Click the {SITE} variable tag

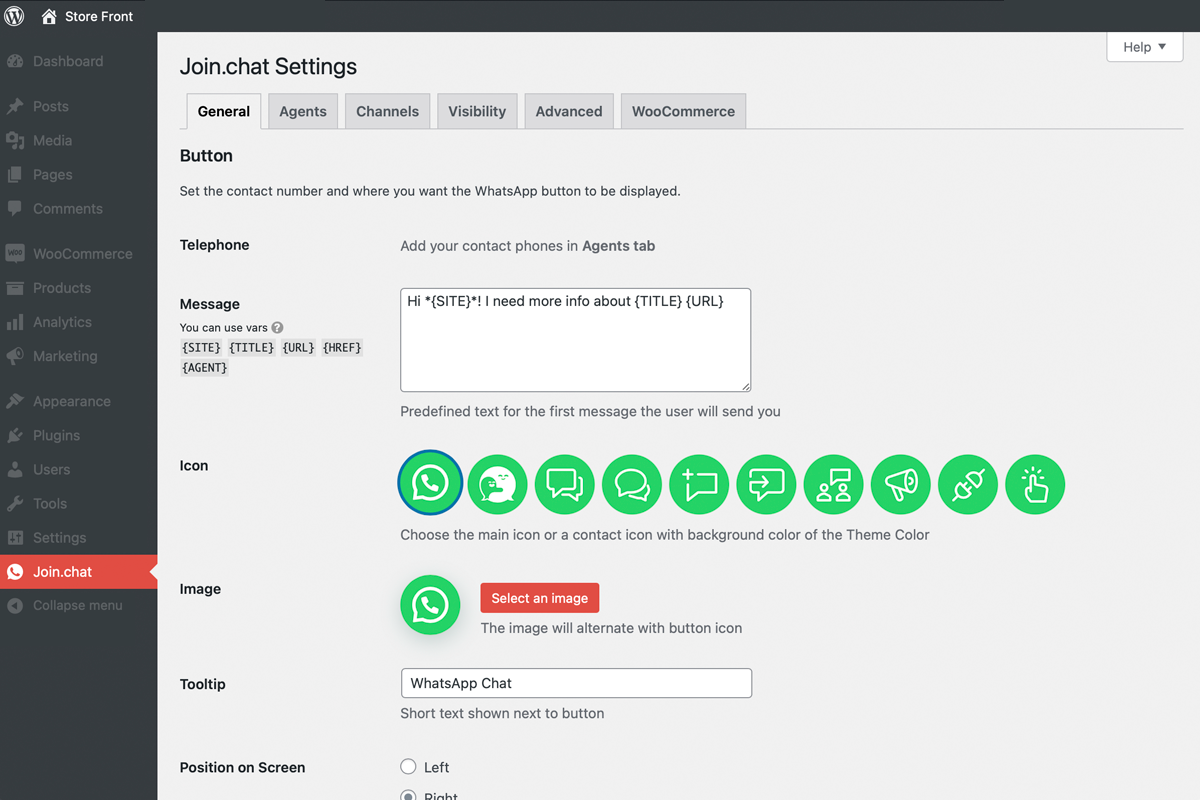coord(202,347)
